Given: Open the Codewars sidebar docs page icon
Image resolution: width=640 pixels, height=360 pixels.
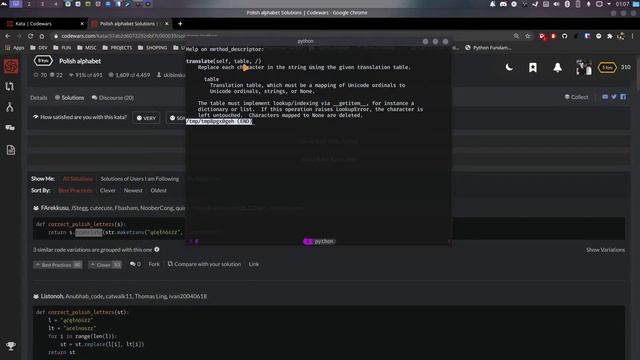Looking at the screenshot, I should tap(11, 150).
